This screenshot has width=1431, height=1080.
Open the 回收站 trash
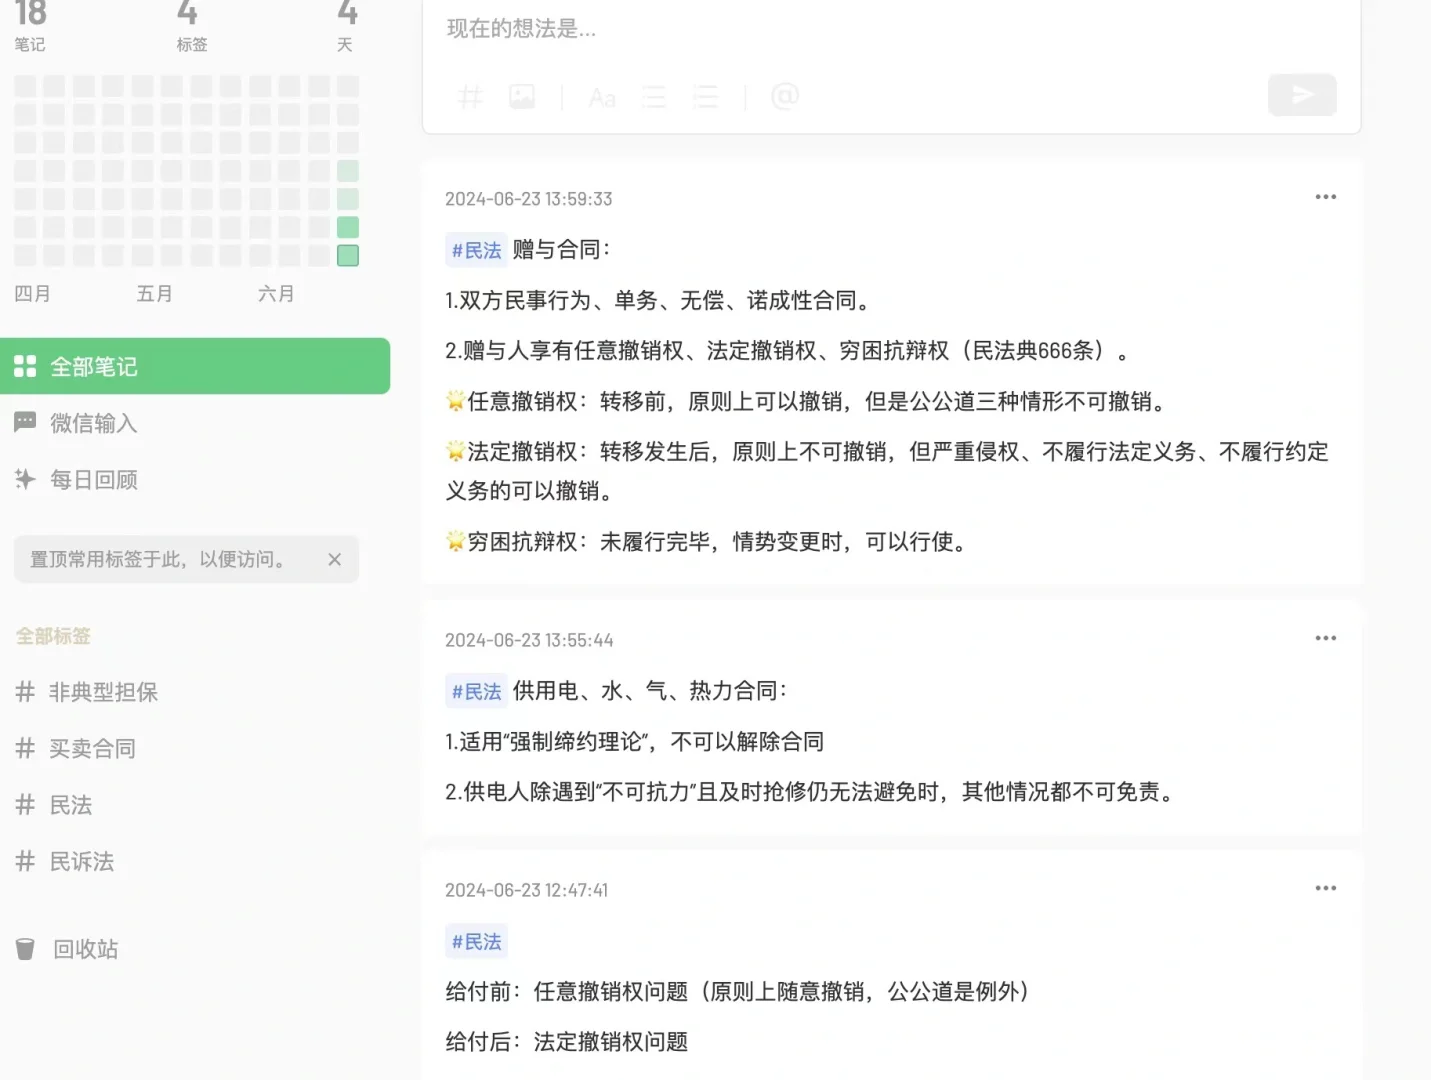click(67, 949)
